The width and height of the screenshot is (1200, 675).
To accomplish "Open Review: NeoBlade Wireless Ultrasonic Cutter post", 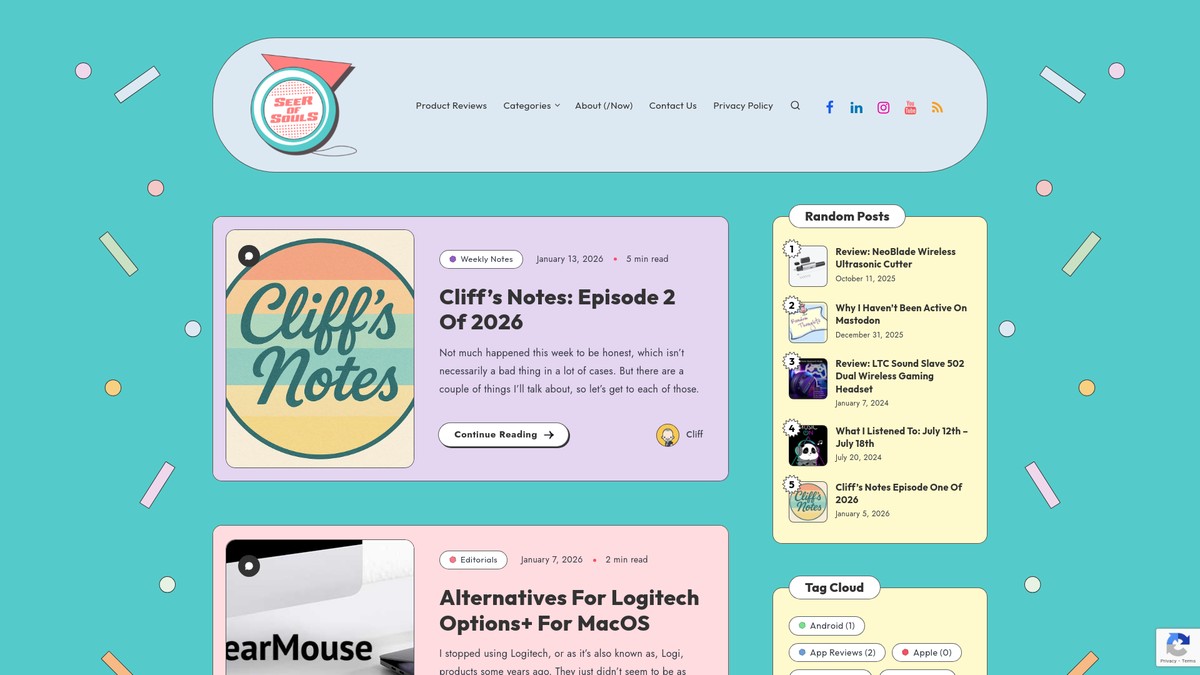I will point(895,258).
